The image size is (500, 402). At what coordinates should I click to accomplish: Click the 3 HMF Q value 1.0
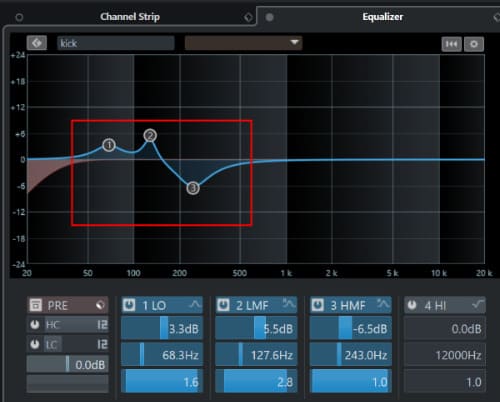pyautogui.click(x=351, y=381)
